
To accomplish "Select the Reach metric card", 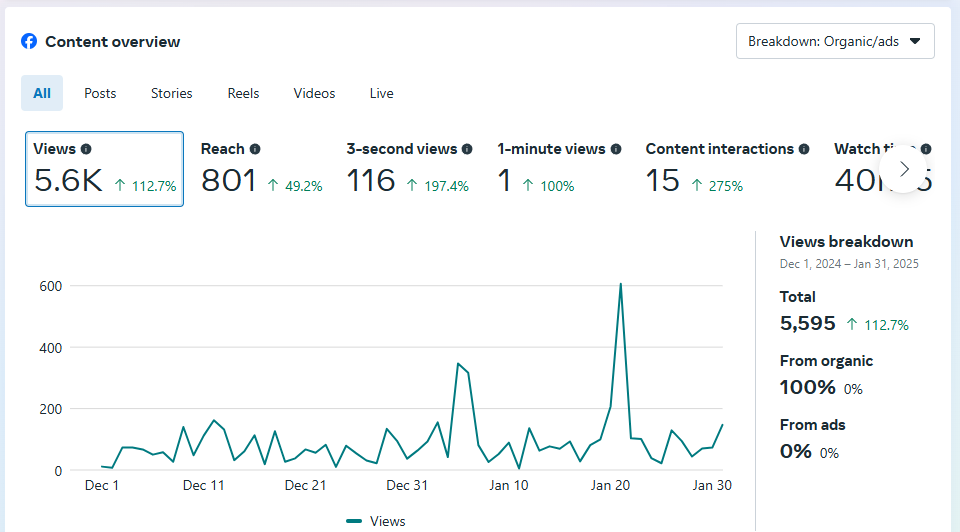I will (261, 169).
